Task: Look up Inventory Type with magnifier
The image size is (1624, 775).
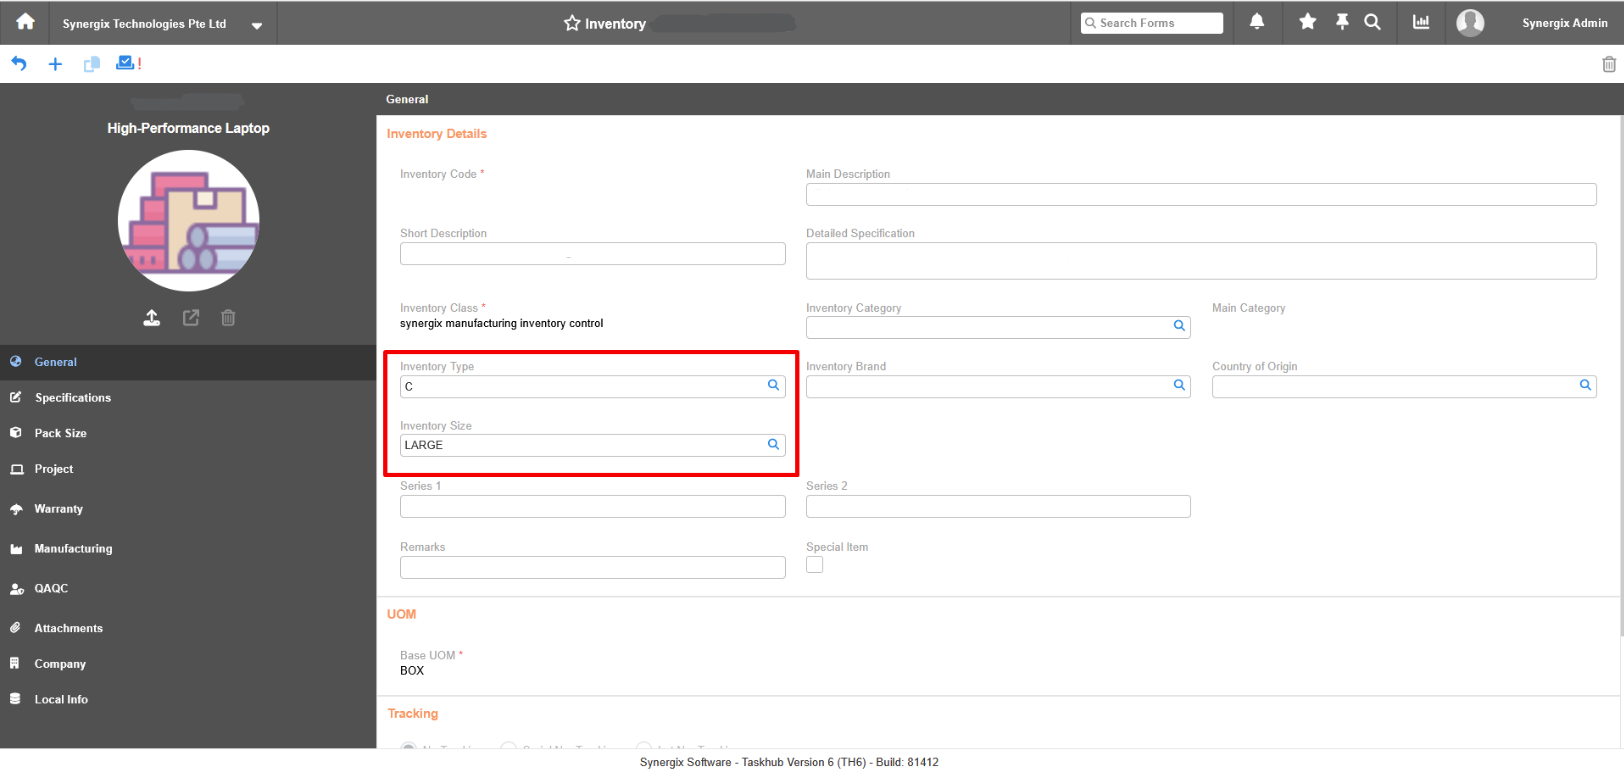Action: (773, 385)
